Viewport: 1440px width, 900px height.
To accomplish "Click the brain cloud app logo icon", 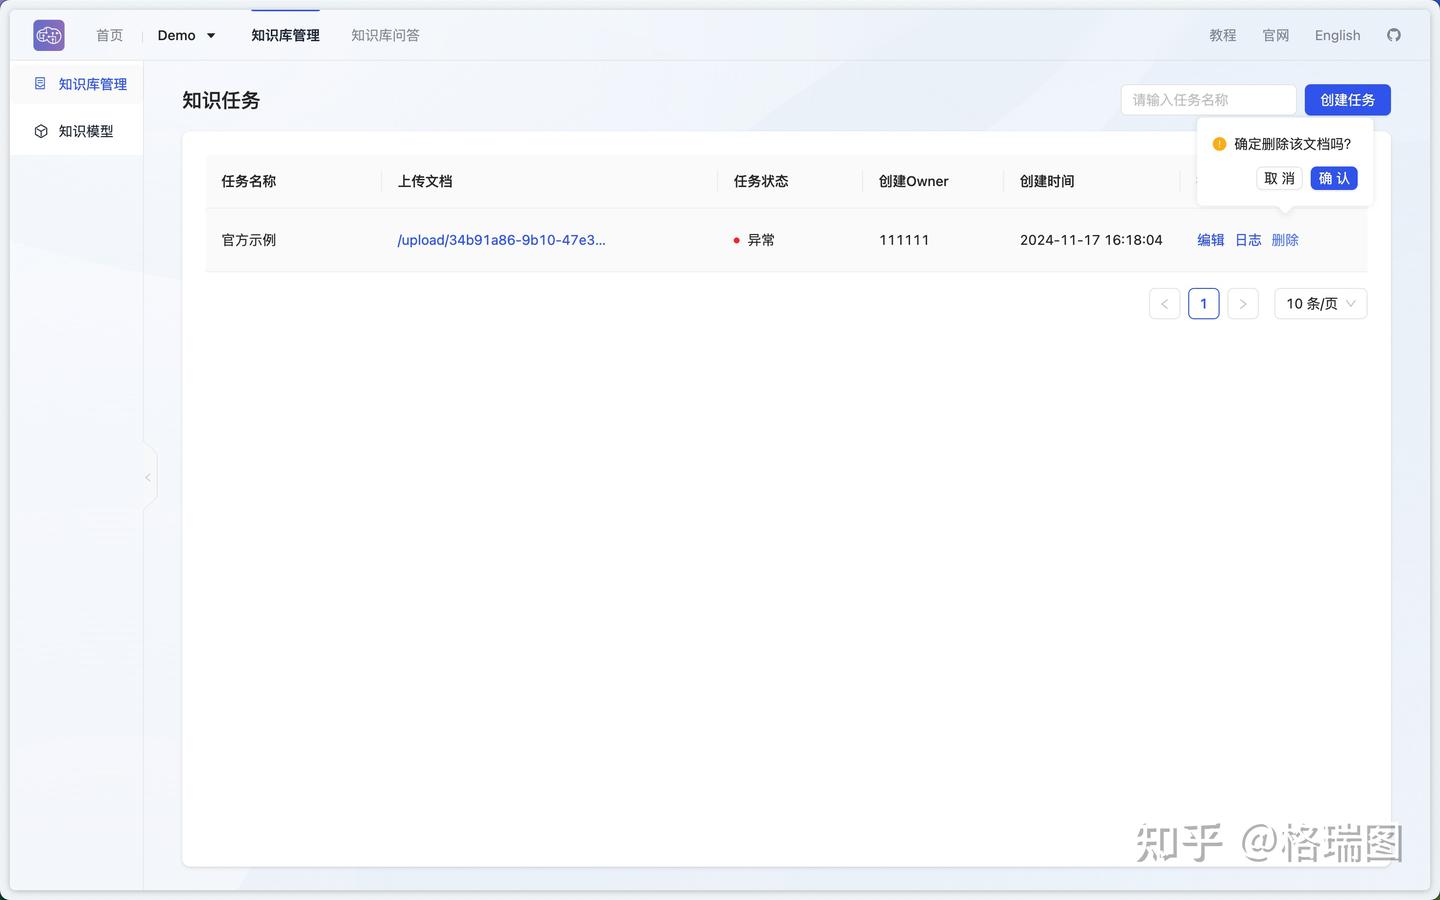I will coord(48,34).
